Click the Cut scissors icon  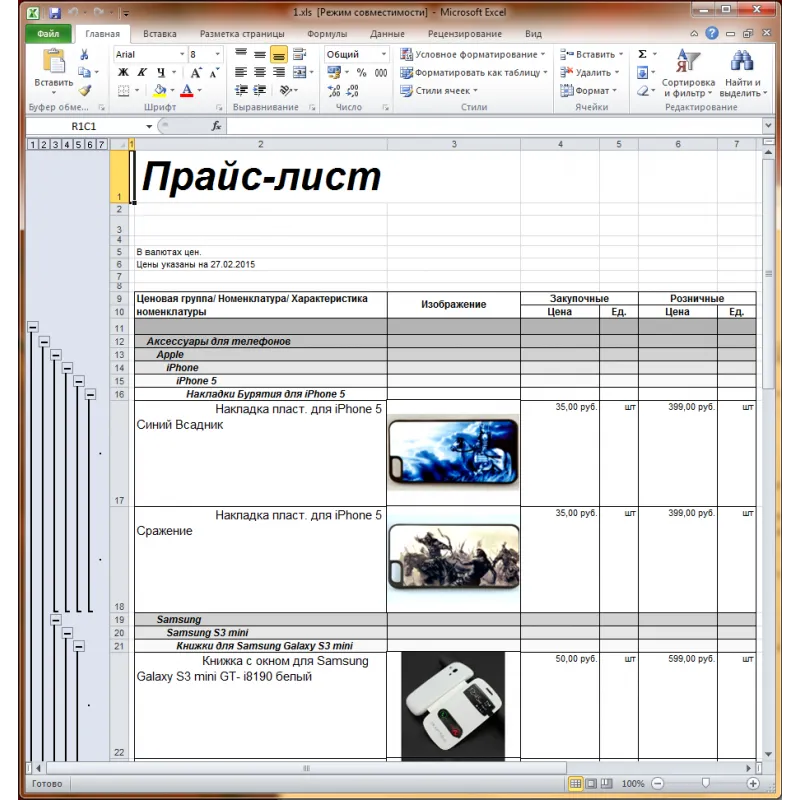point(84,55)
